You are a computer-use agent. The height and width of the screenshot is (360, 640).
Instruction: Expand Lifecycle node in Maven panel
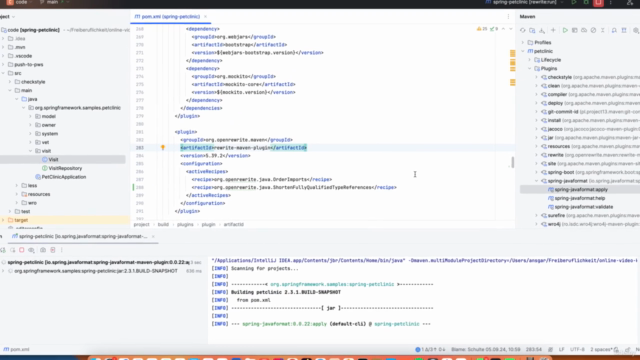[530, 60]
